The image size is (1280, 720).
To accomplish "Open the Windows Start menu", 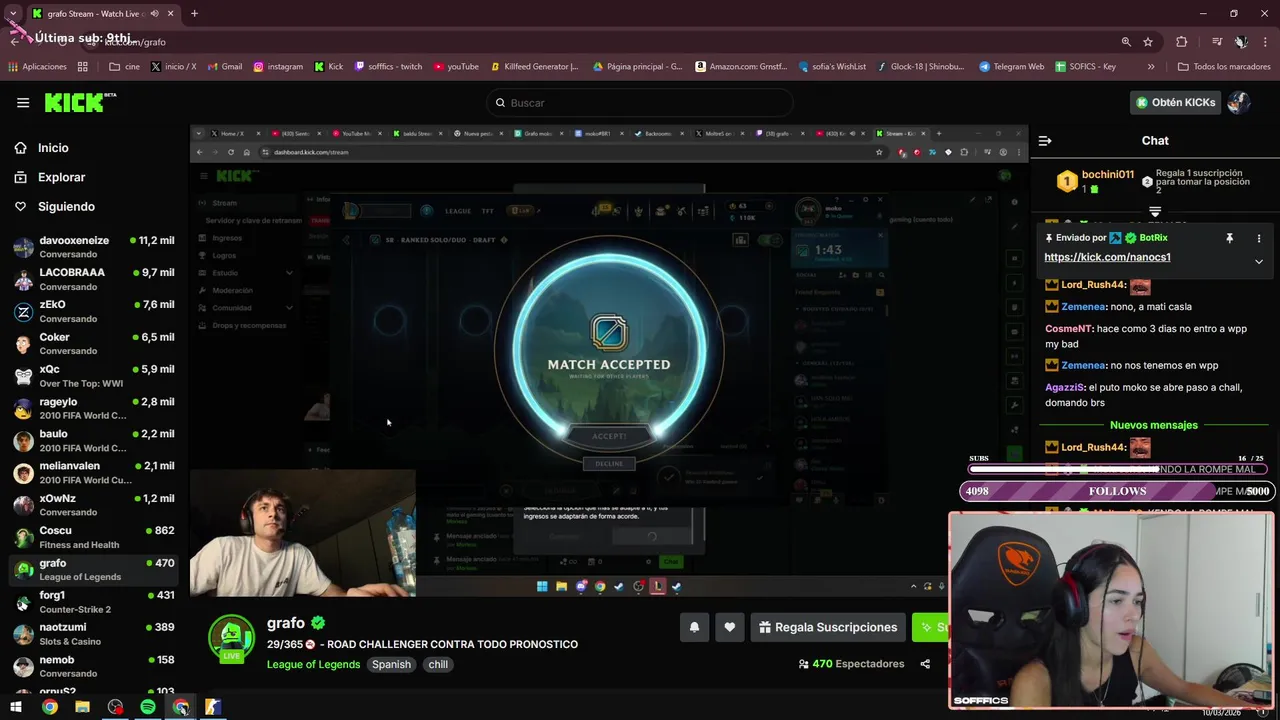I will pyautogui.click(x=16, y=707).
